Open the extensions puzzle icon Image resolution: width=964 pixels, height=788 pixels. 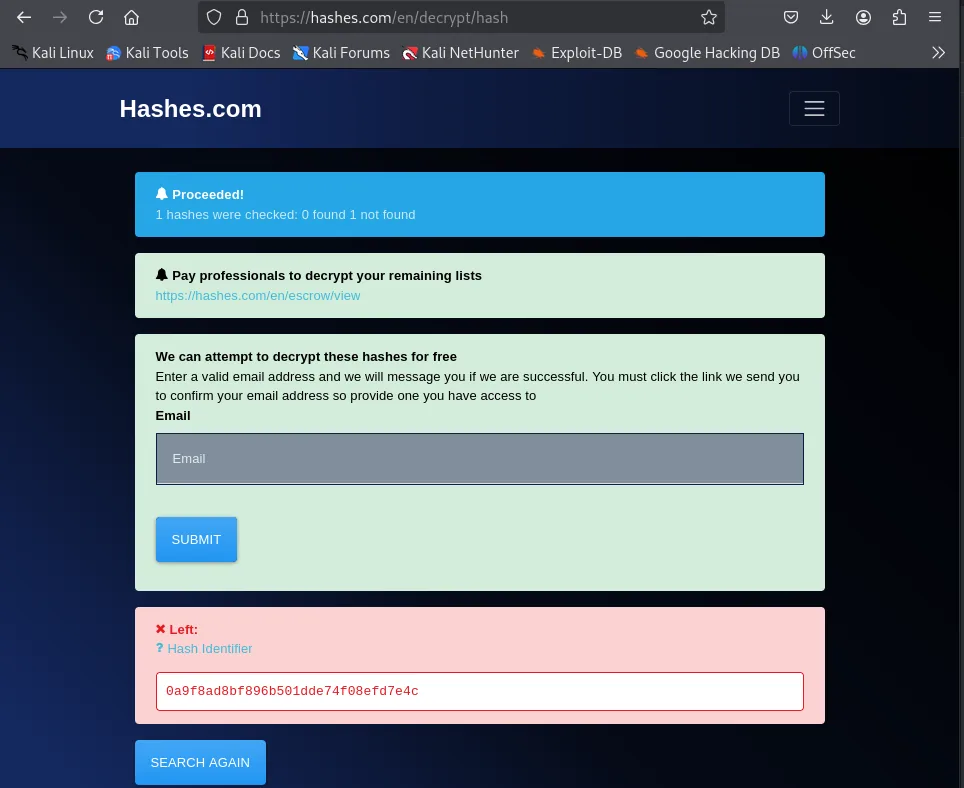coord(899,17)
